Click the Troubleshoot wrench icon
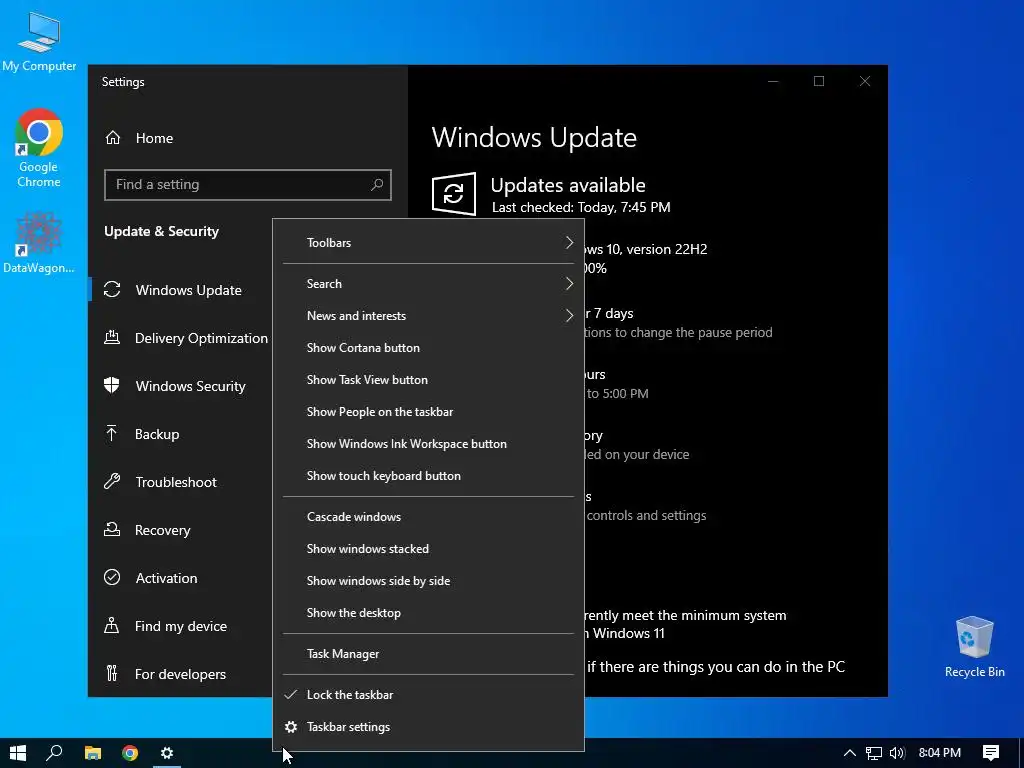This screenshot has width=1024, height=768. pos(112,482)
